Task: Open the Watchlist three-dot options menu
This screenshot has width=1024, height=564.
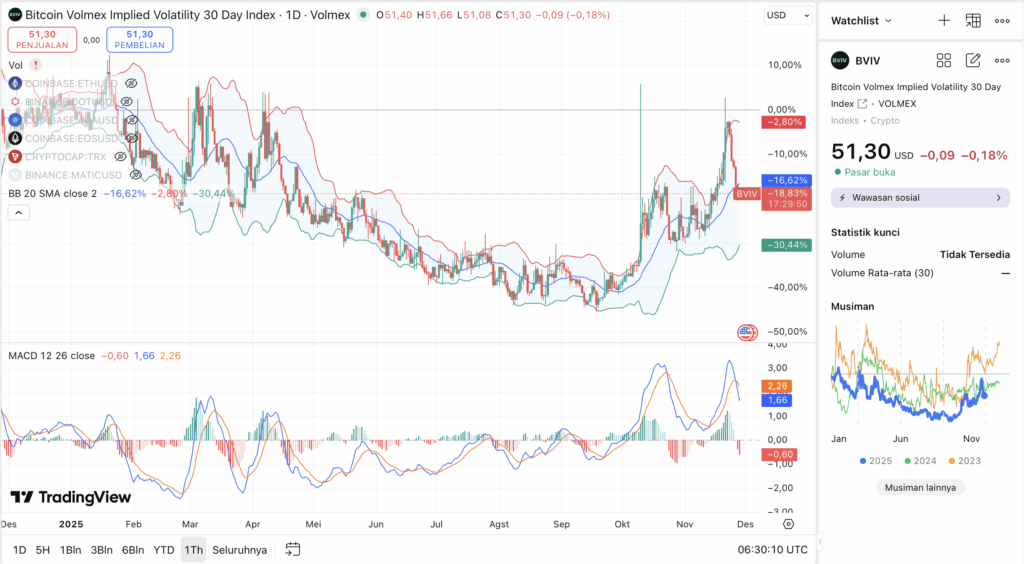Action: pyautogui.click(x=1002, y=20)
